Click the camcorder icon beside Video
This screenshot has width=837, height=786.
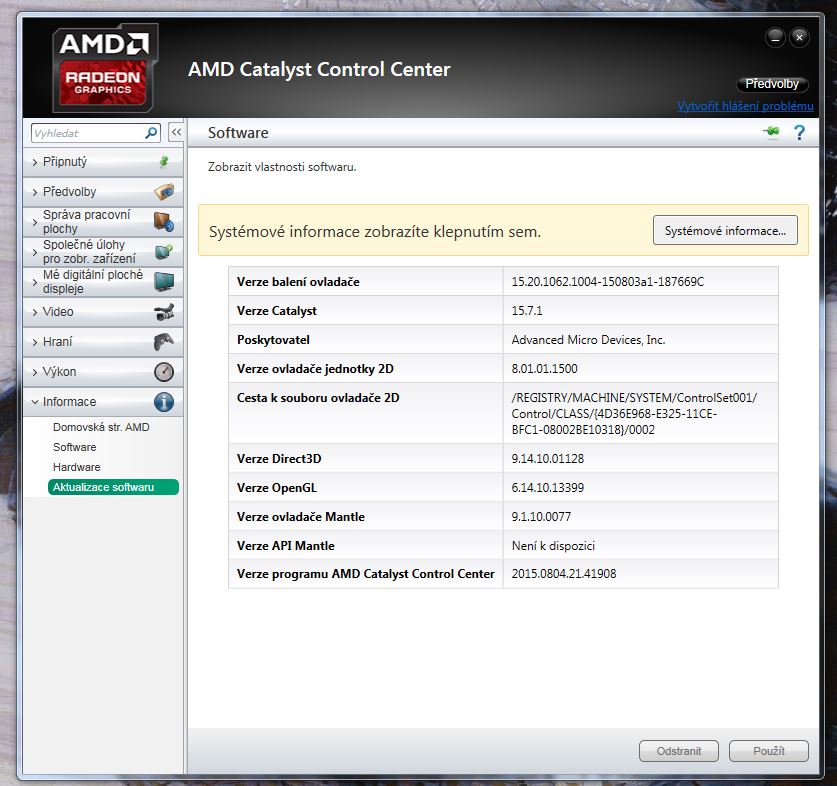pos(164,312)
